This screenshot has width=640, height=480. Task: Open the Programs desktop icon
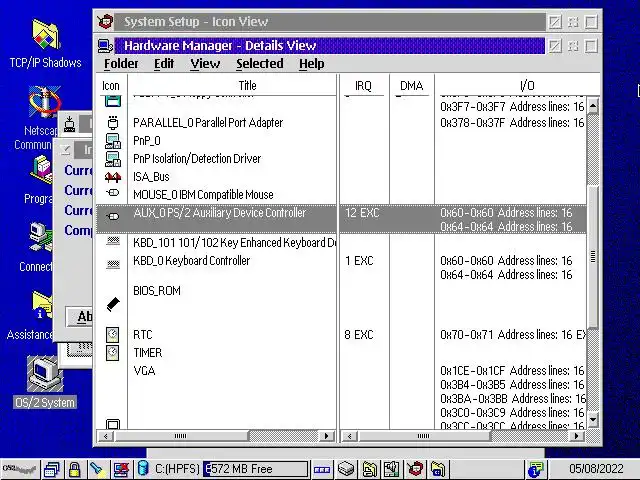coord(42,171)
